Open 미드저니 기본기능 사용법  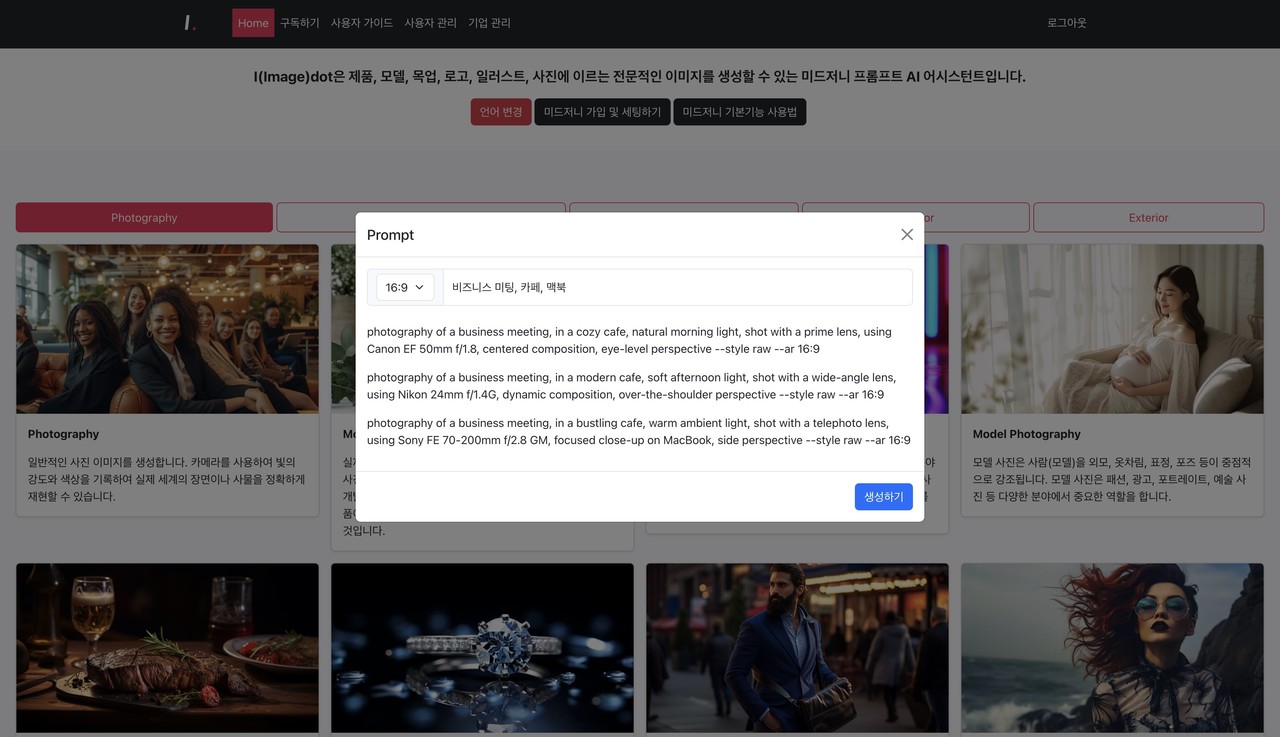[x=740, y=112]
